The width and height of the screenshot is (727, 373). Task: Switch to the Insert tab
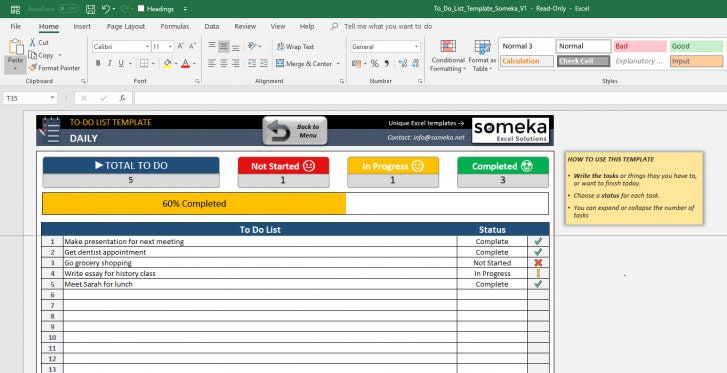tap(82, 26)
